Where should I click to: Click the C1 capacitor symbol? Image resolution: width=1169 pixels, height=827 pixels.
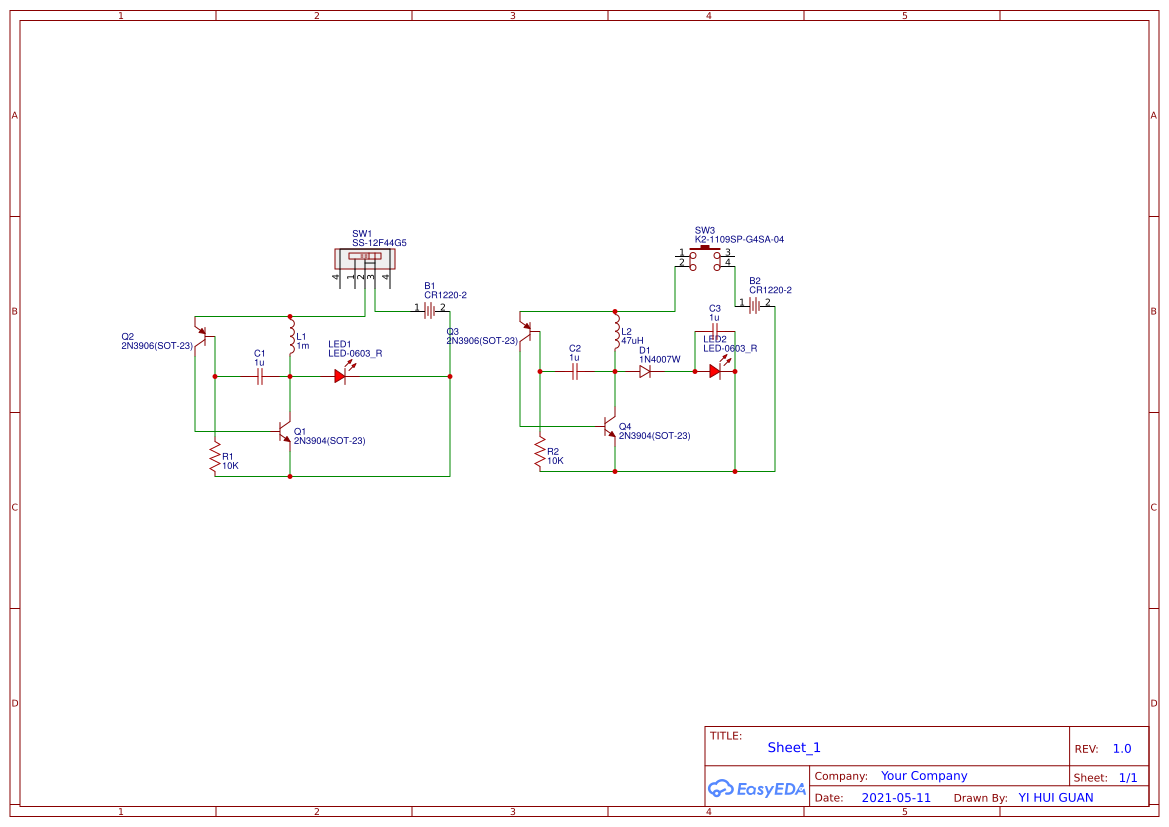tap(259, 377)
